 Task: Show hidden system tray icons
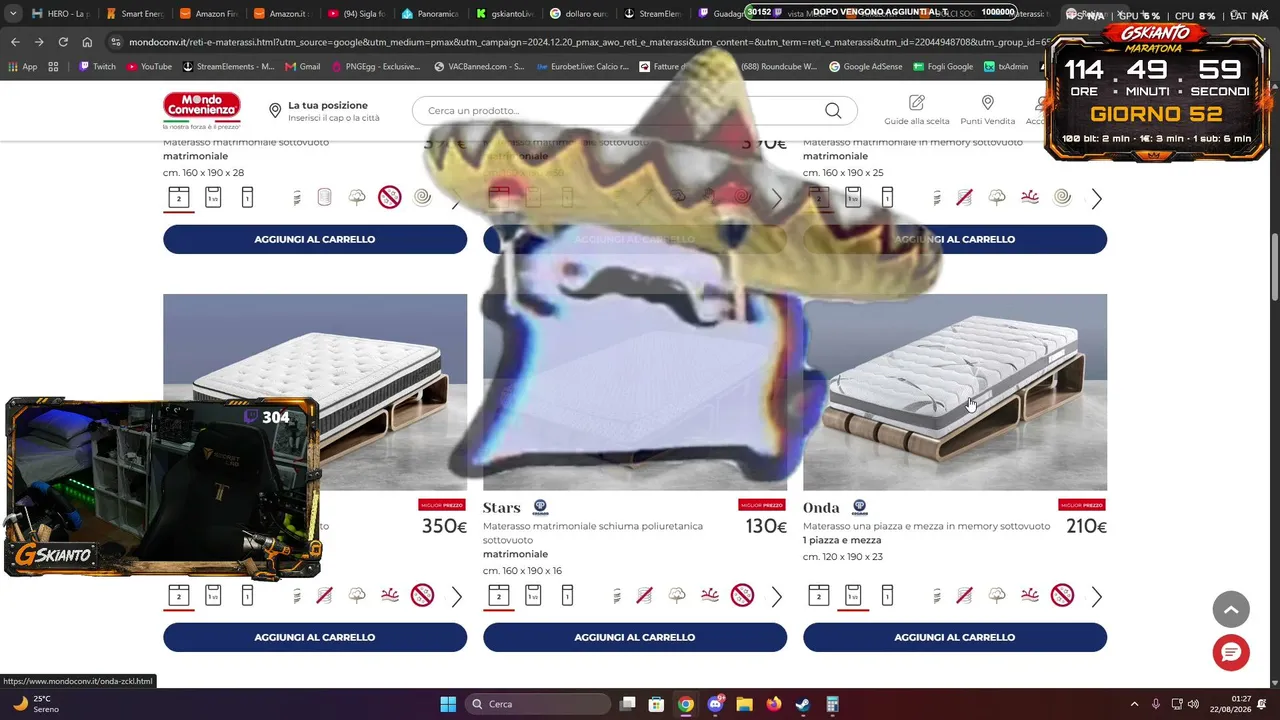point(1134,704)
